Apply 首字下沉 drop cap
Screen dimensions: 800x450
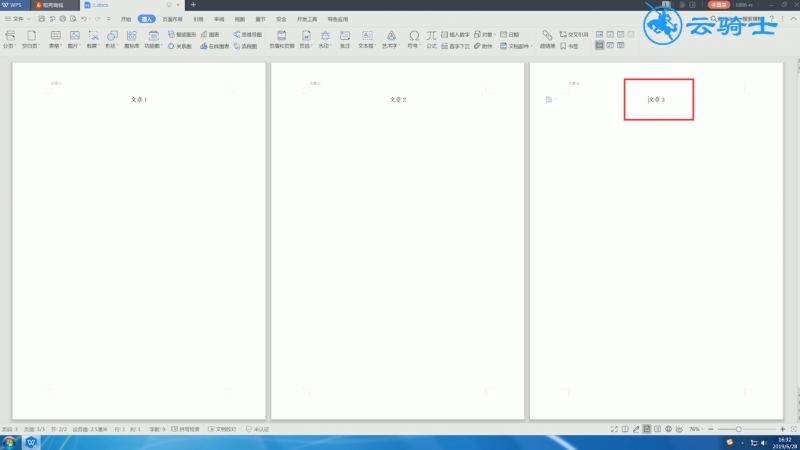point(455,46)
